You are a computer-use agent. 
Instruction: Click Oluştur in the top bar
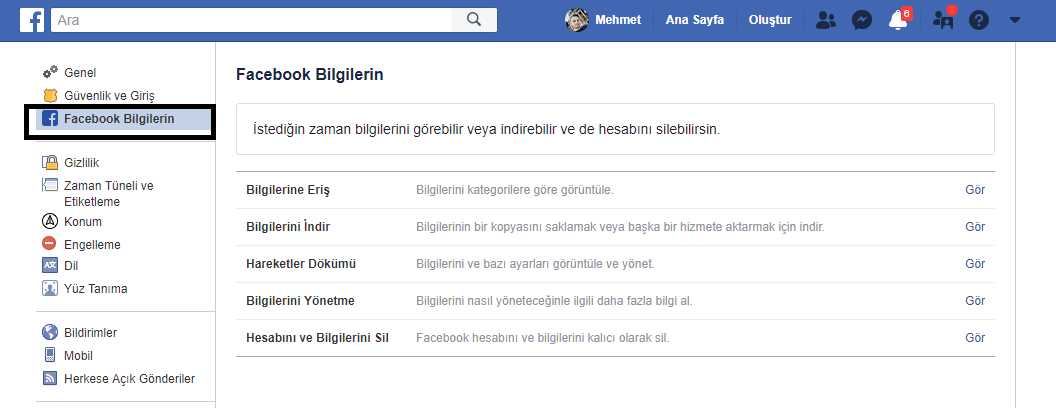tap(770, 20)
